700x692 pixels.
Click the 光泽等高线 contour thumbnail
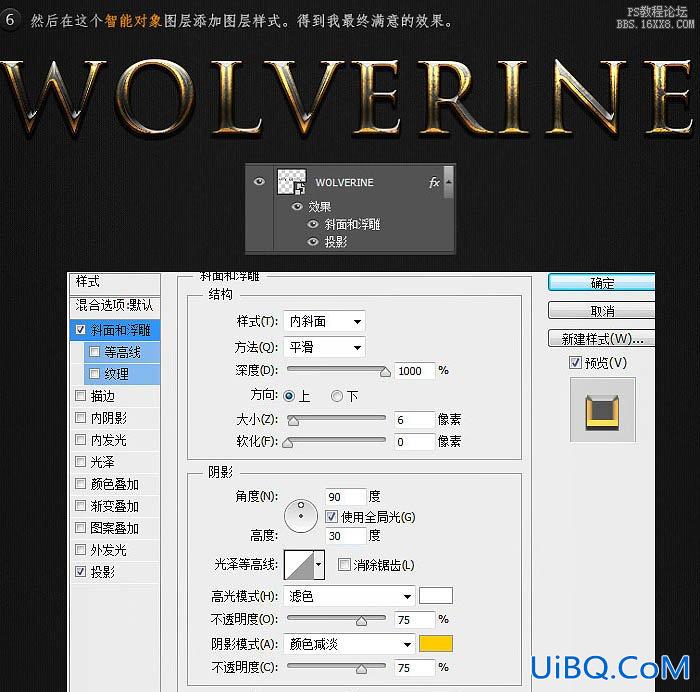pyautogui.click(x=299, y=564)
